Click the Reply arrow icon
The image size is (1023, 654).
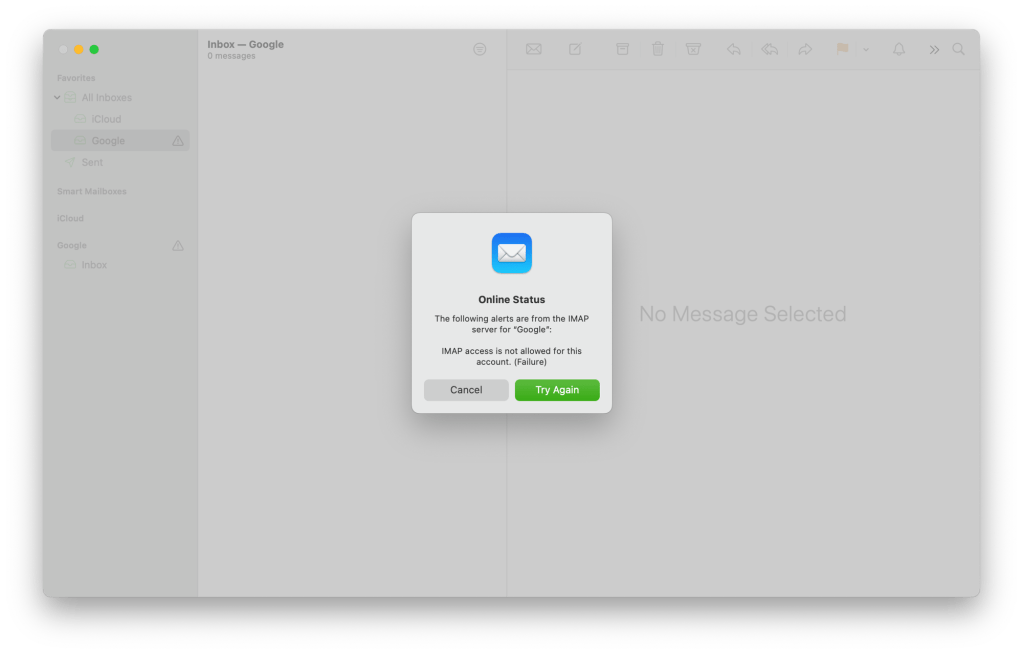(x=733, y=48)
